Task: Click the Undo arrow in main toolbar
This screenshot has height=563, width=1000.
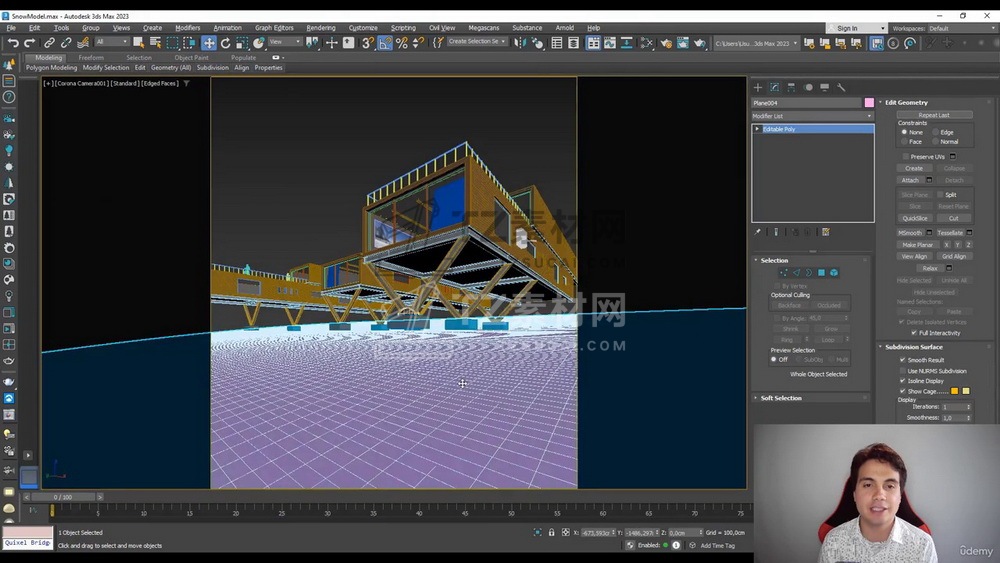Action: (13, 43)
